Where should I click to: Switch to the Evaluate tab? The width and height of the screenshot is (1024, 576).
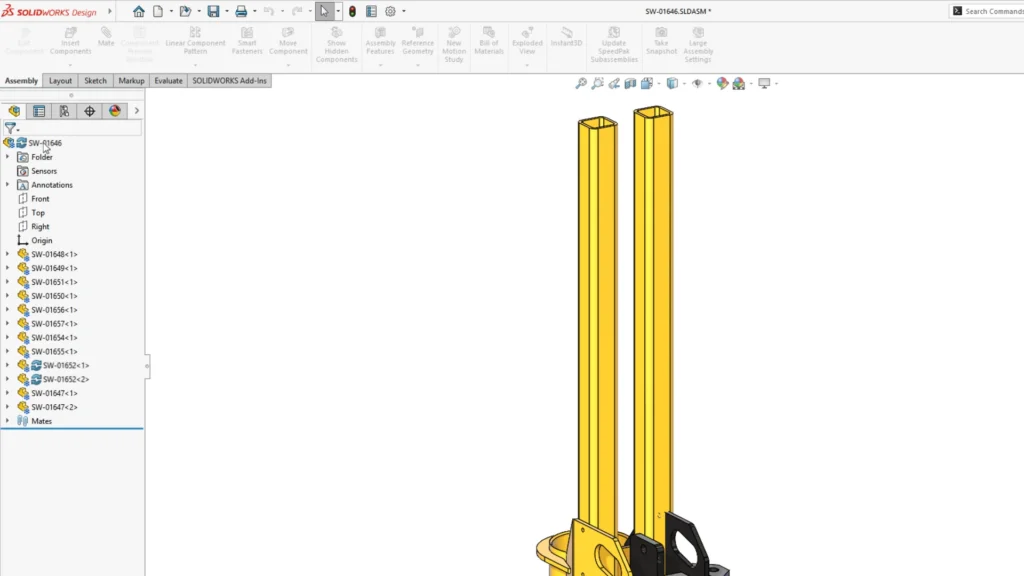[x=168, y=81]
